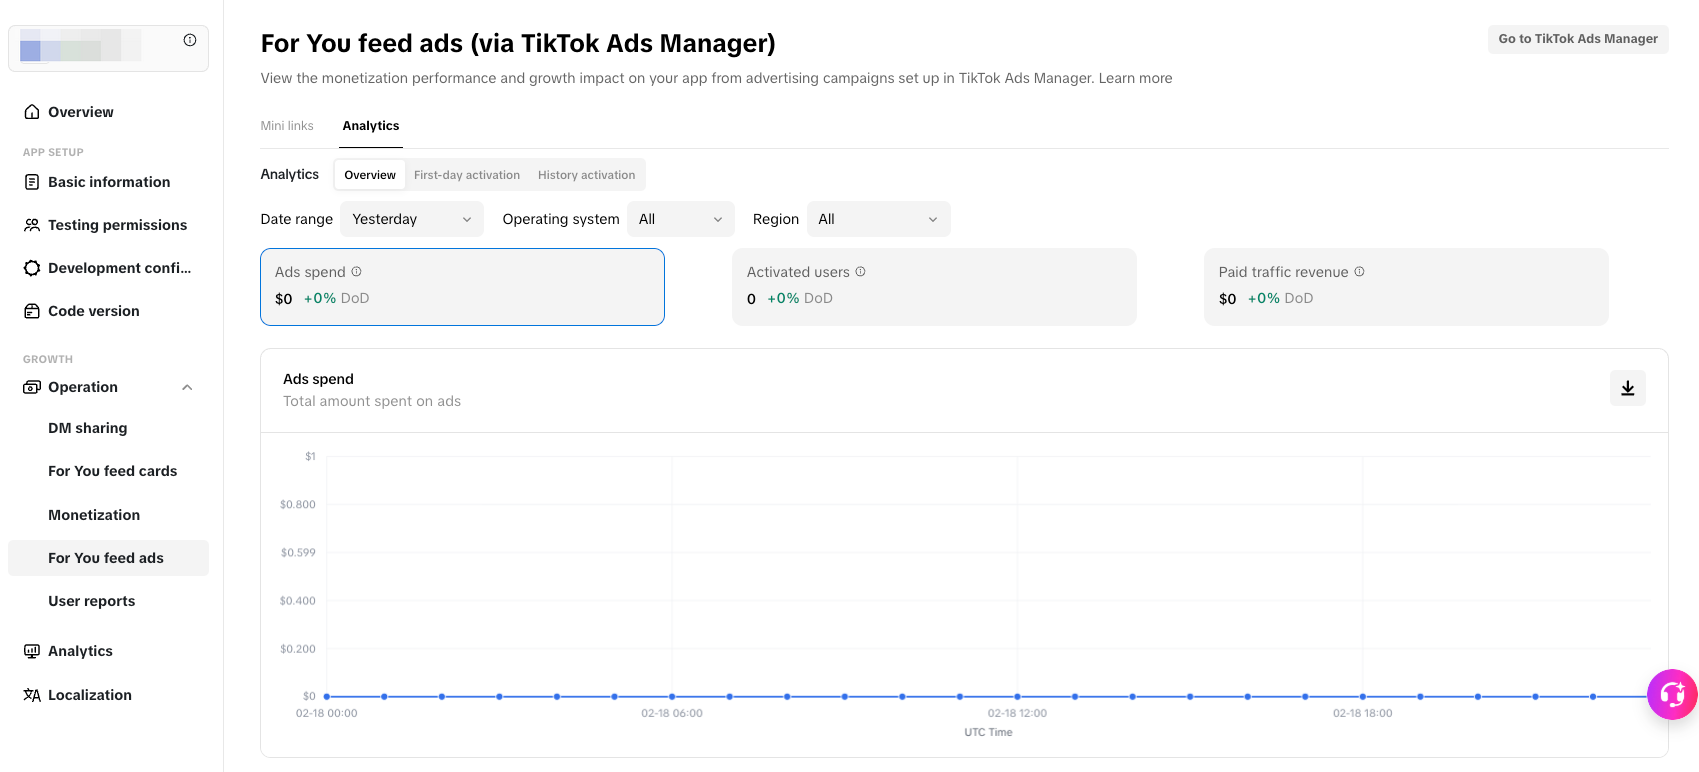Select the Activated users metric card
Viewport: 1699px width, 772px height.
(934, 287)
